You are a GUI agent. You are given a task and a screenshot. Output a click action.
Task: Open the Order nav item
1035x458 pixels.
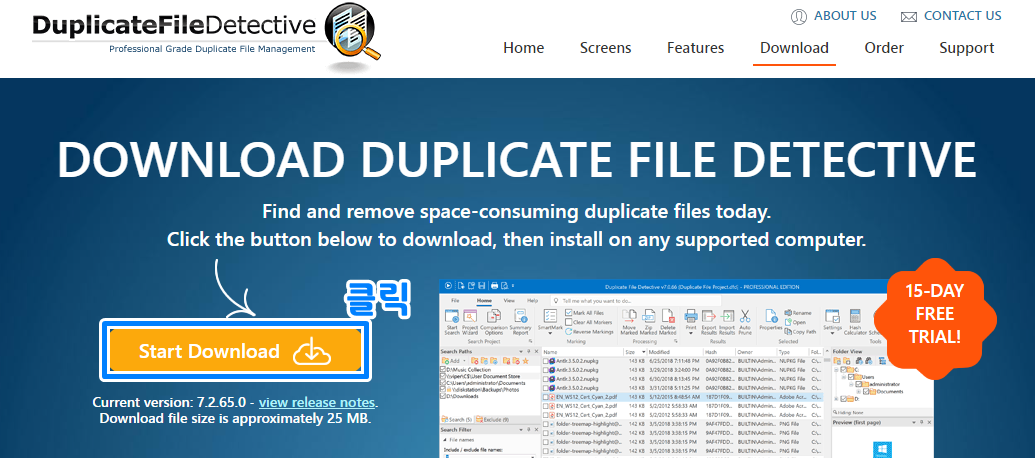[884, 48]
